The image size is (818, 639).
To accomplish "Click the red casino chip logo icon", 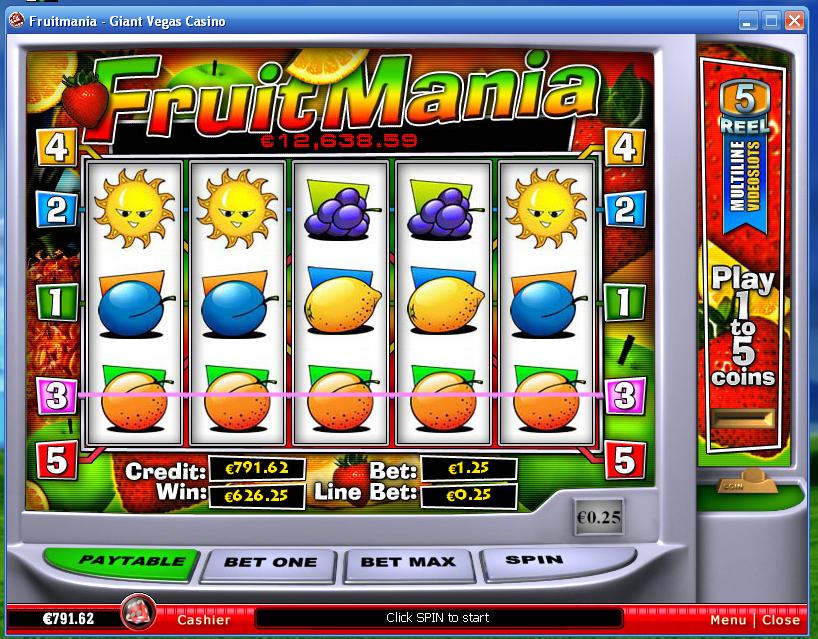I will coord(138,612).
